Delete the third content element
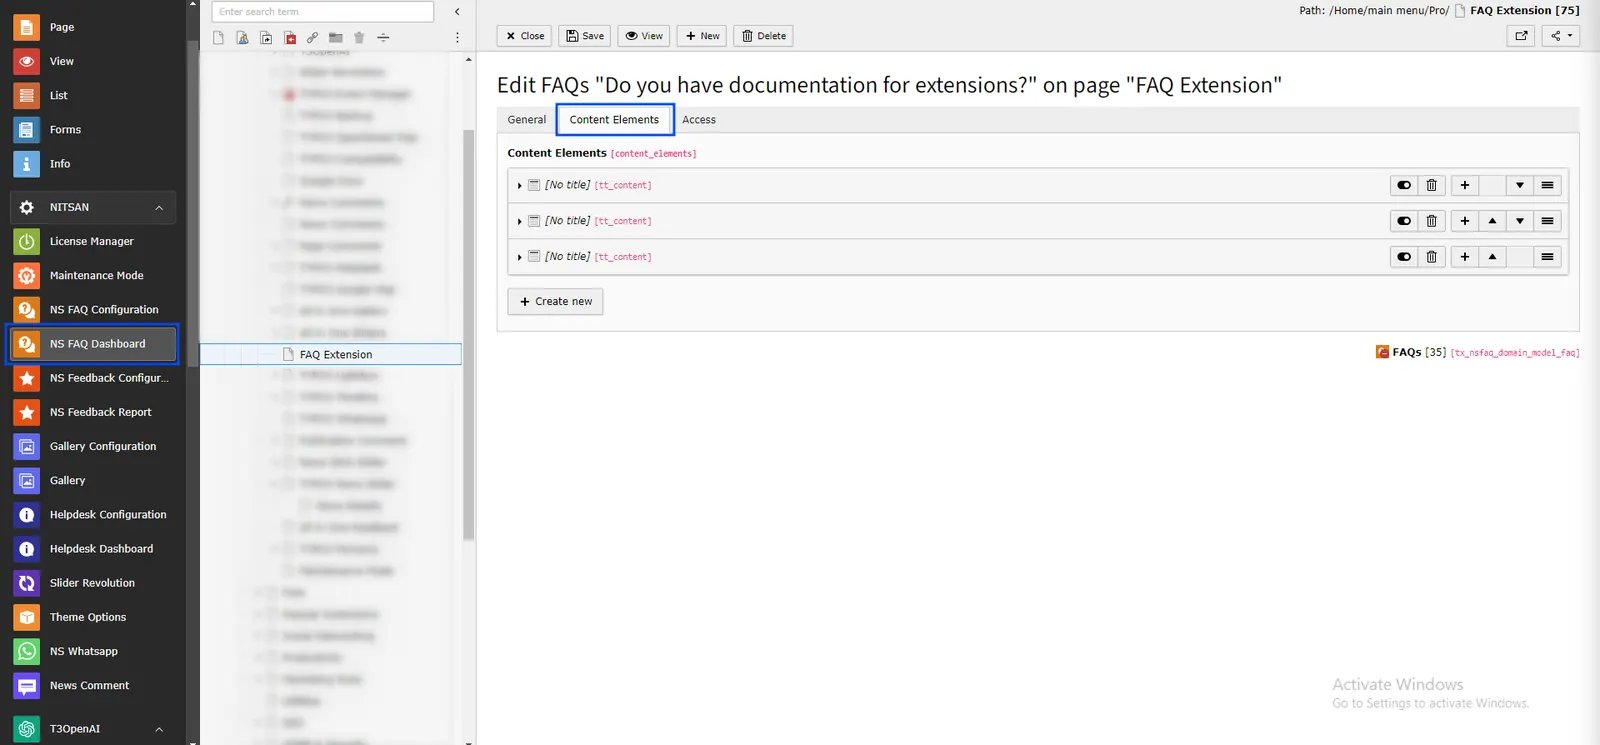 pyautogui.click(x=1432, y=257)
